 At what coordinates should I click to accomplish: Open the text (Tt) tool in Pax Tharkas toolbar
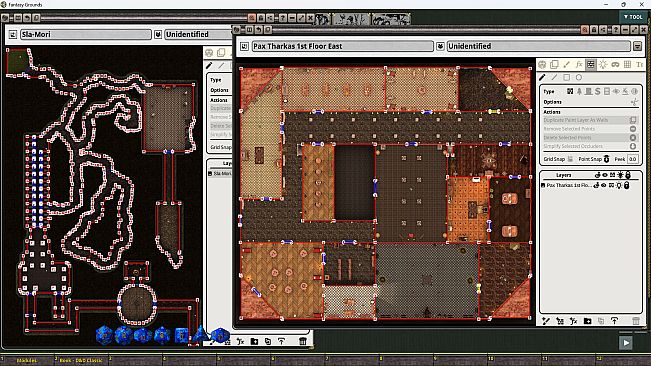click(x=639, y=64)
